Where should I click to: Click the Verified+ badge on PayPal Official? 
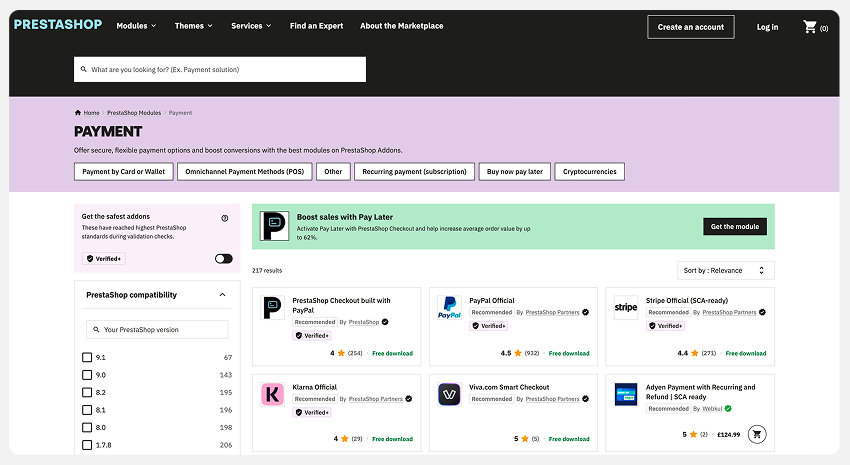(488, 326)
